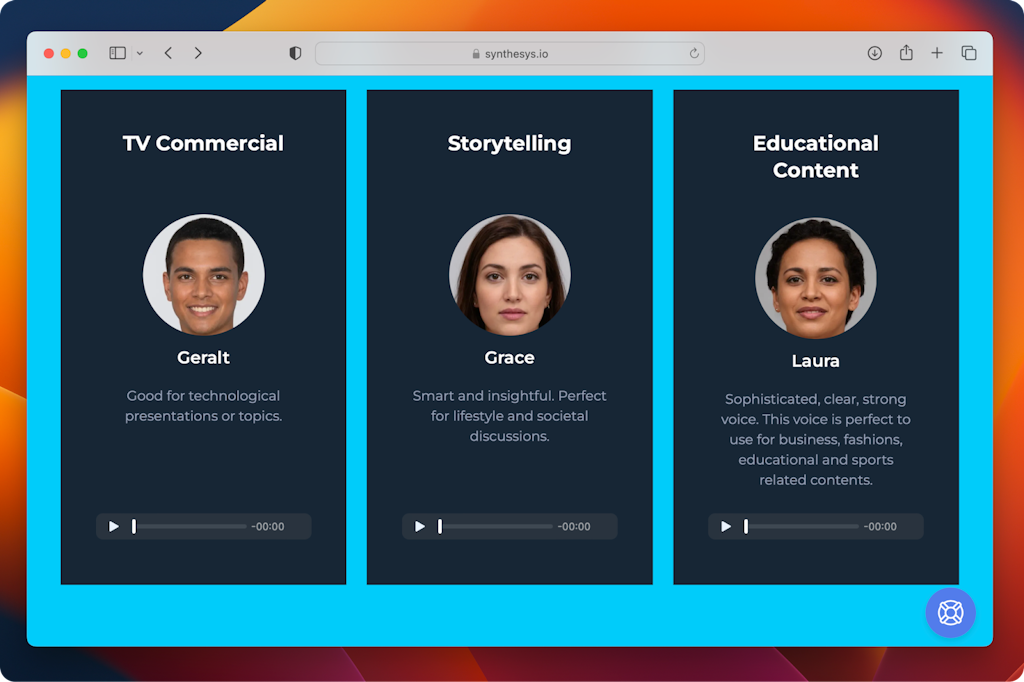
Task: View the Privacy Report shield icon
Action: click(294, 53)
